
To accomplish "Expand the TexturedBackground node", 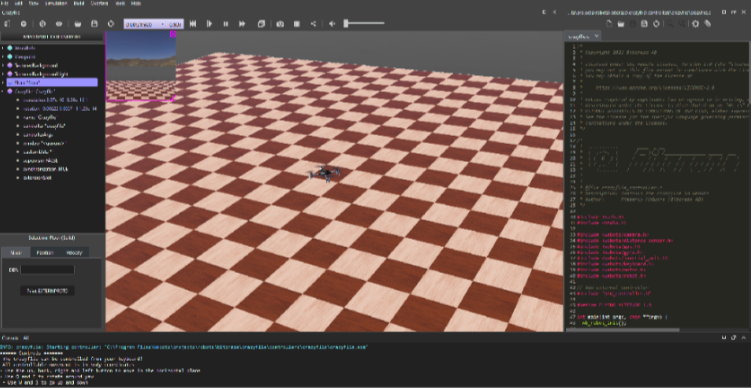I will point(3,65).
